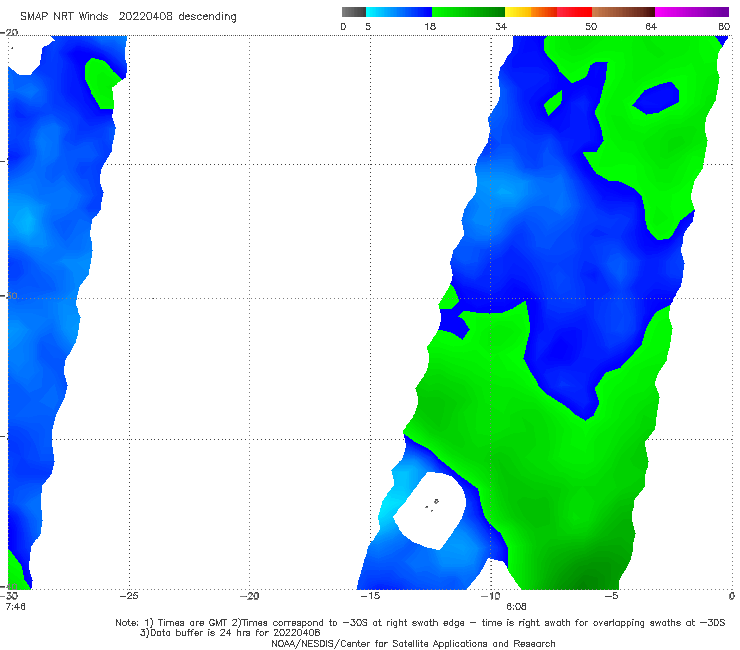
Task: Click the color bar label "18"
Action: [430, 27]
